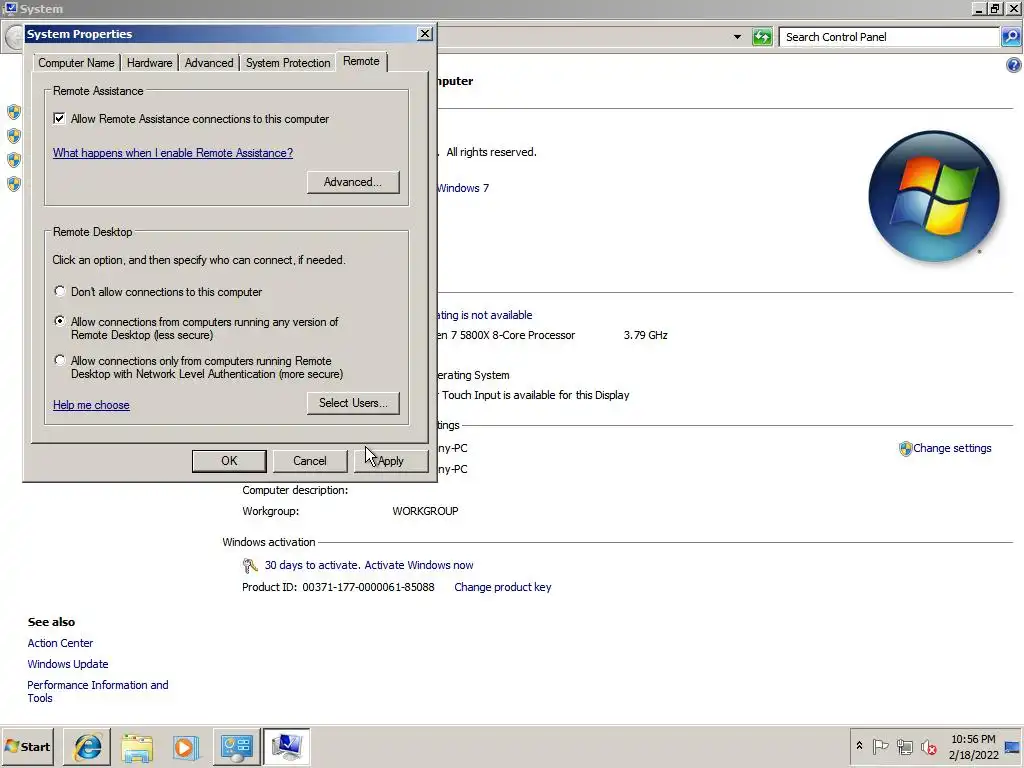Click in the Search Control Panel field
Screen dimensions: 1024x768
(x=889, y=37)
